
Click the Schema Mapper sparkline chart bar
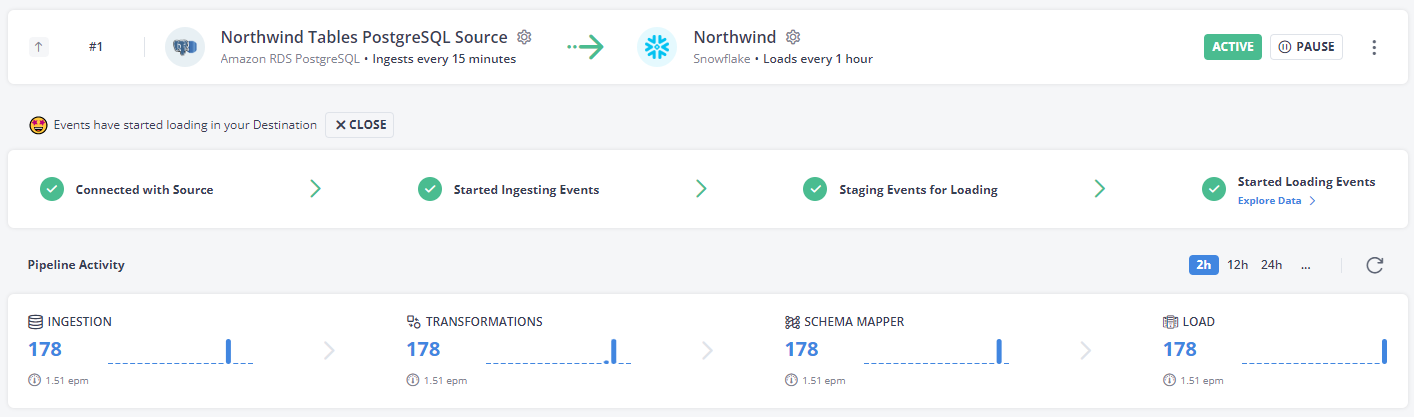pos(999,350)
